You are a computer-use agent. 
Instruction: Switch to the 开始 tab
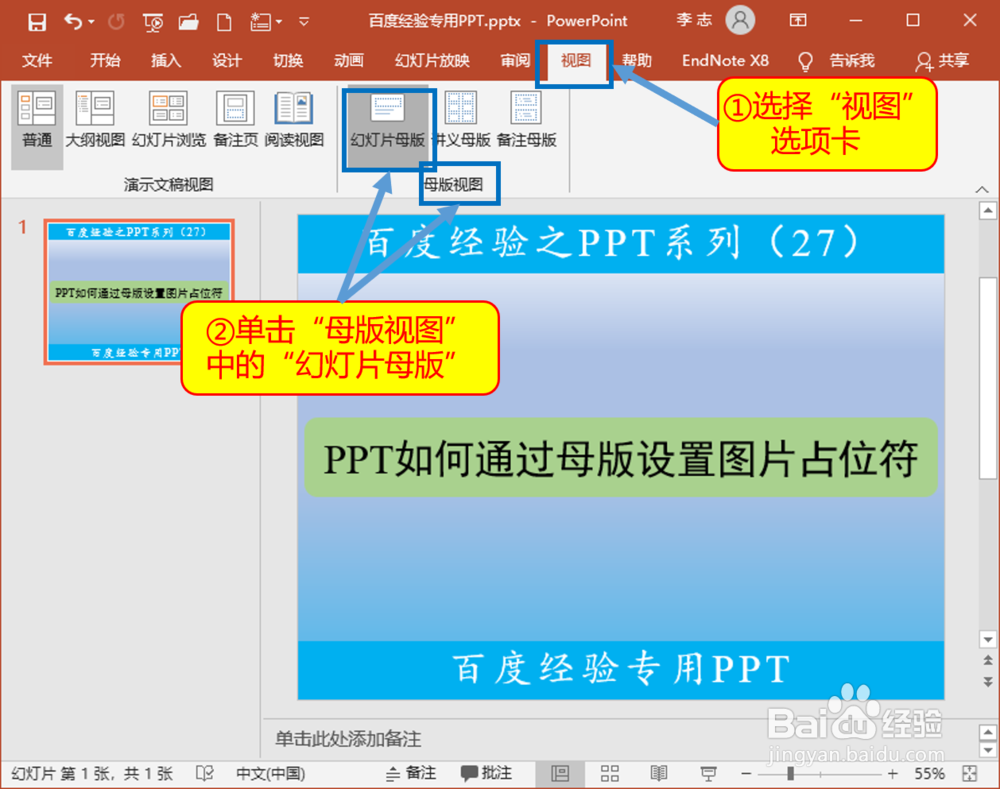pos(105,61)
